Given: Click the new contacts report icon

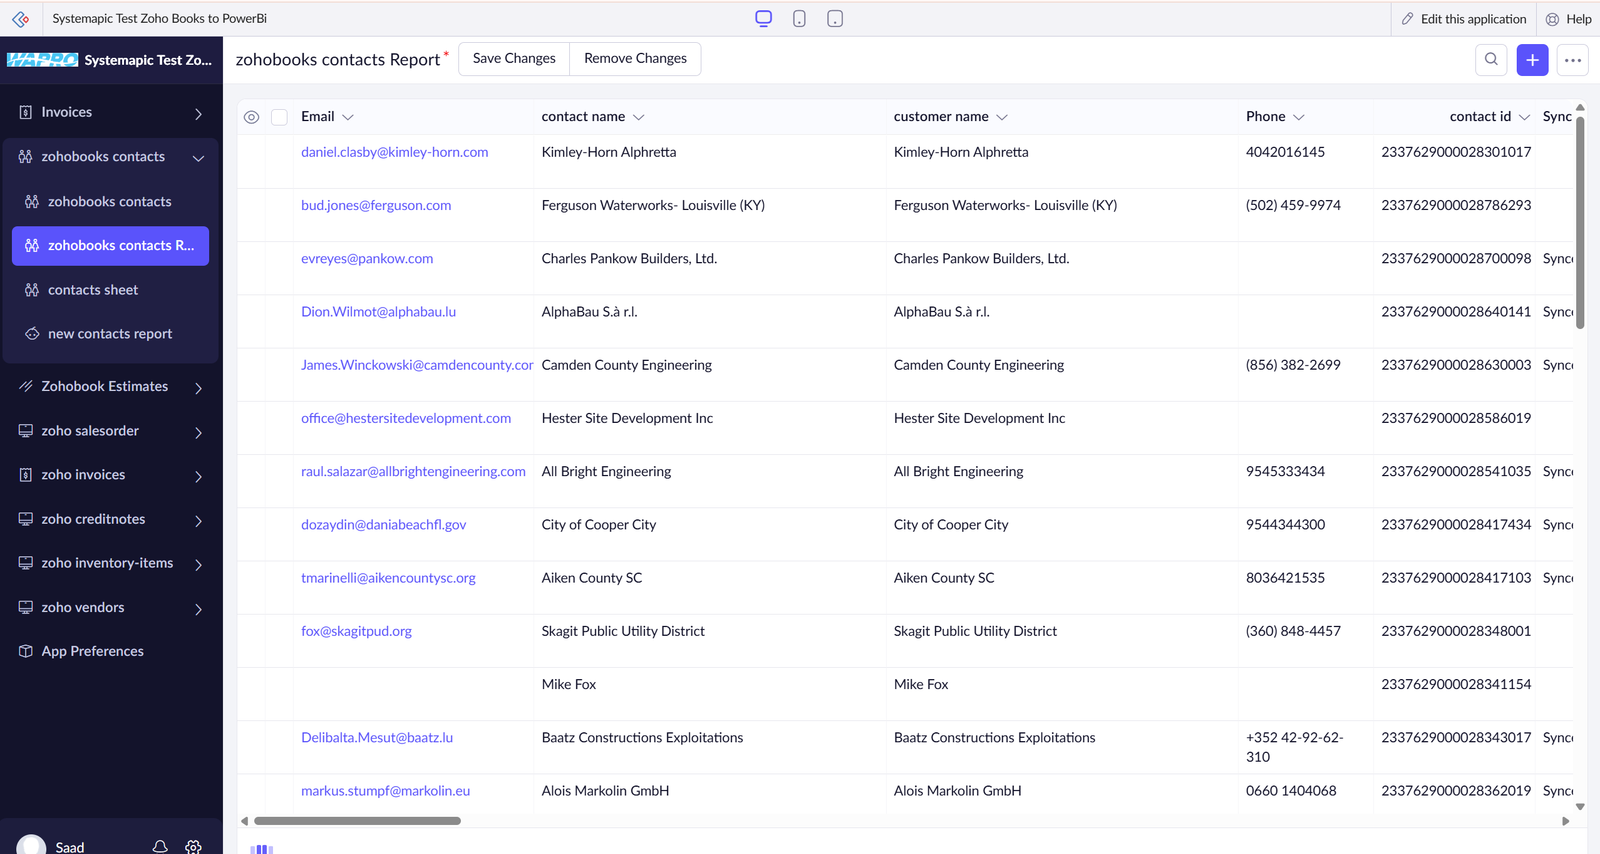Looking at the screenshot, I should click(x=32, y=334).
